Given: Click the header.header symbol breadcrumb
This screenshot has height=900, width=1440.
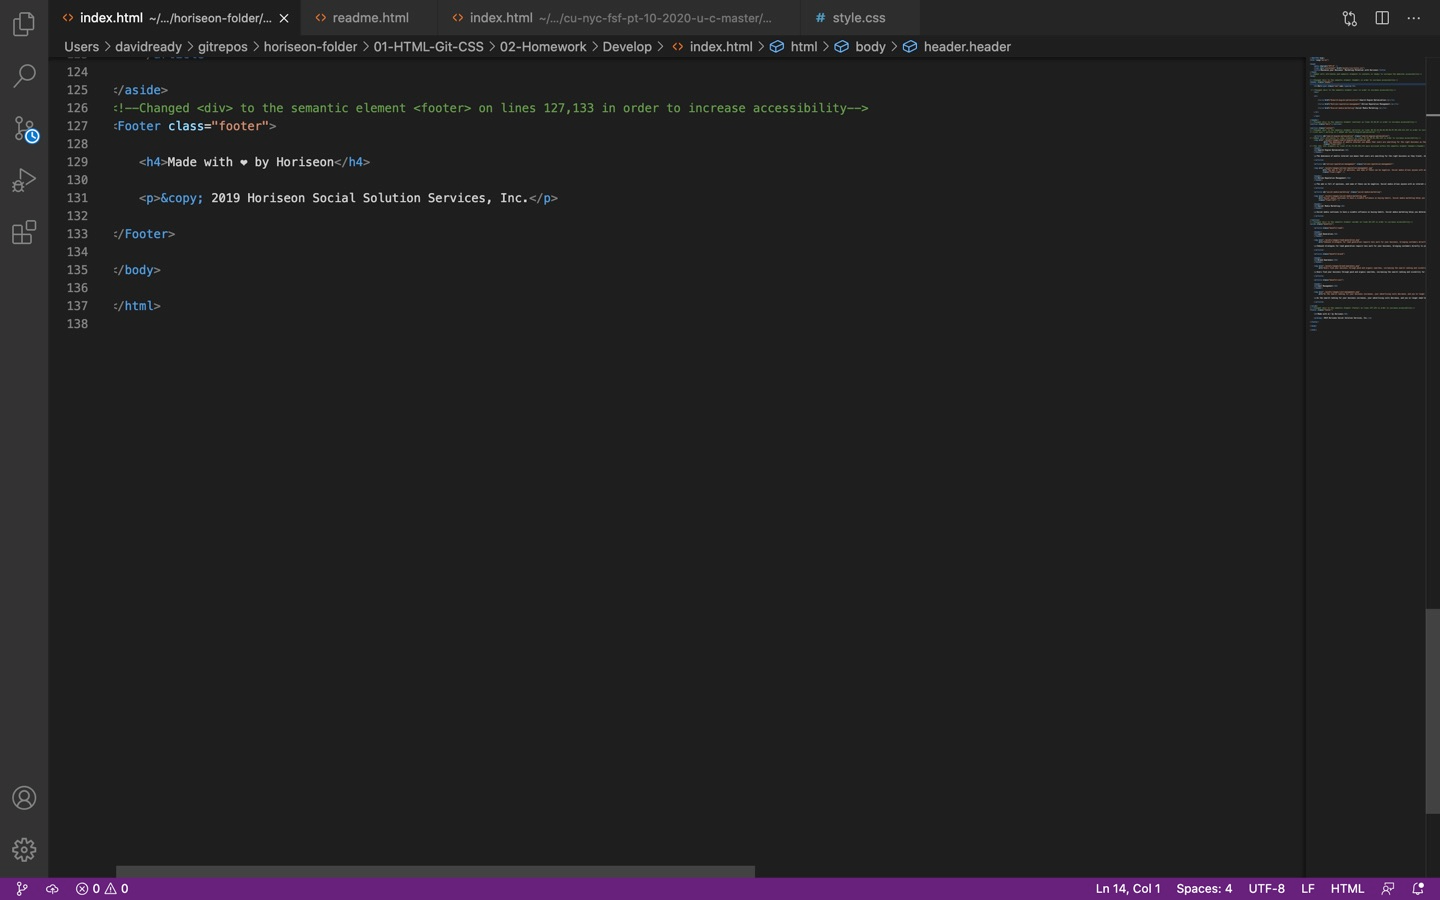Looking at the screenshot, I should coord(957,46).
